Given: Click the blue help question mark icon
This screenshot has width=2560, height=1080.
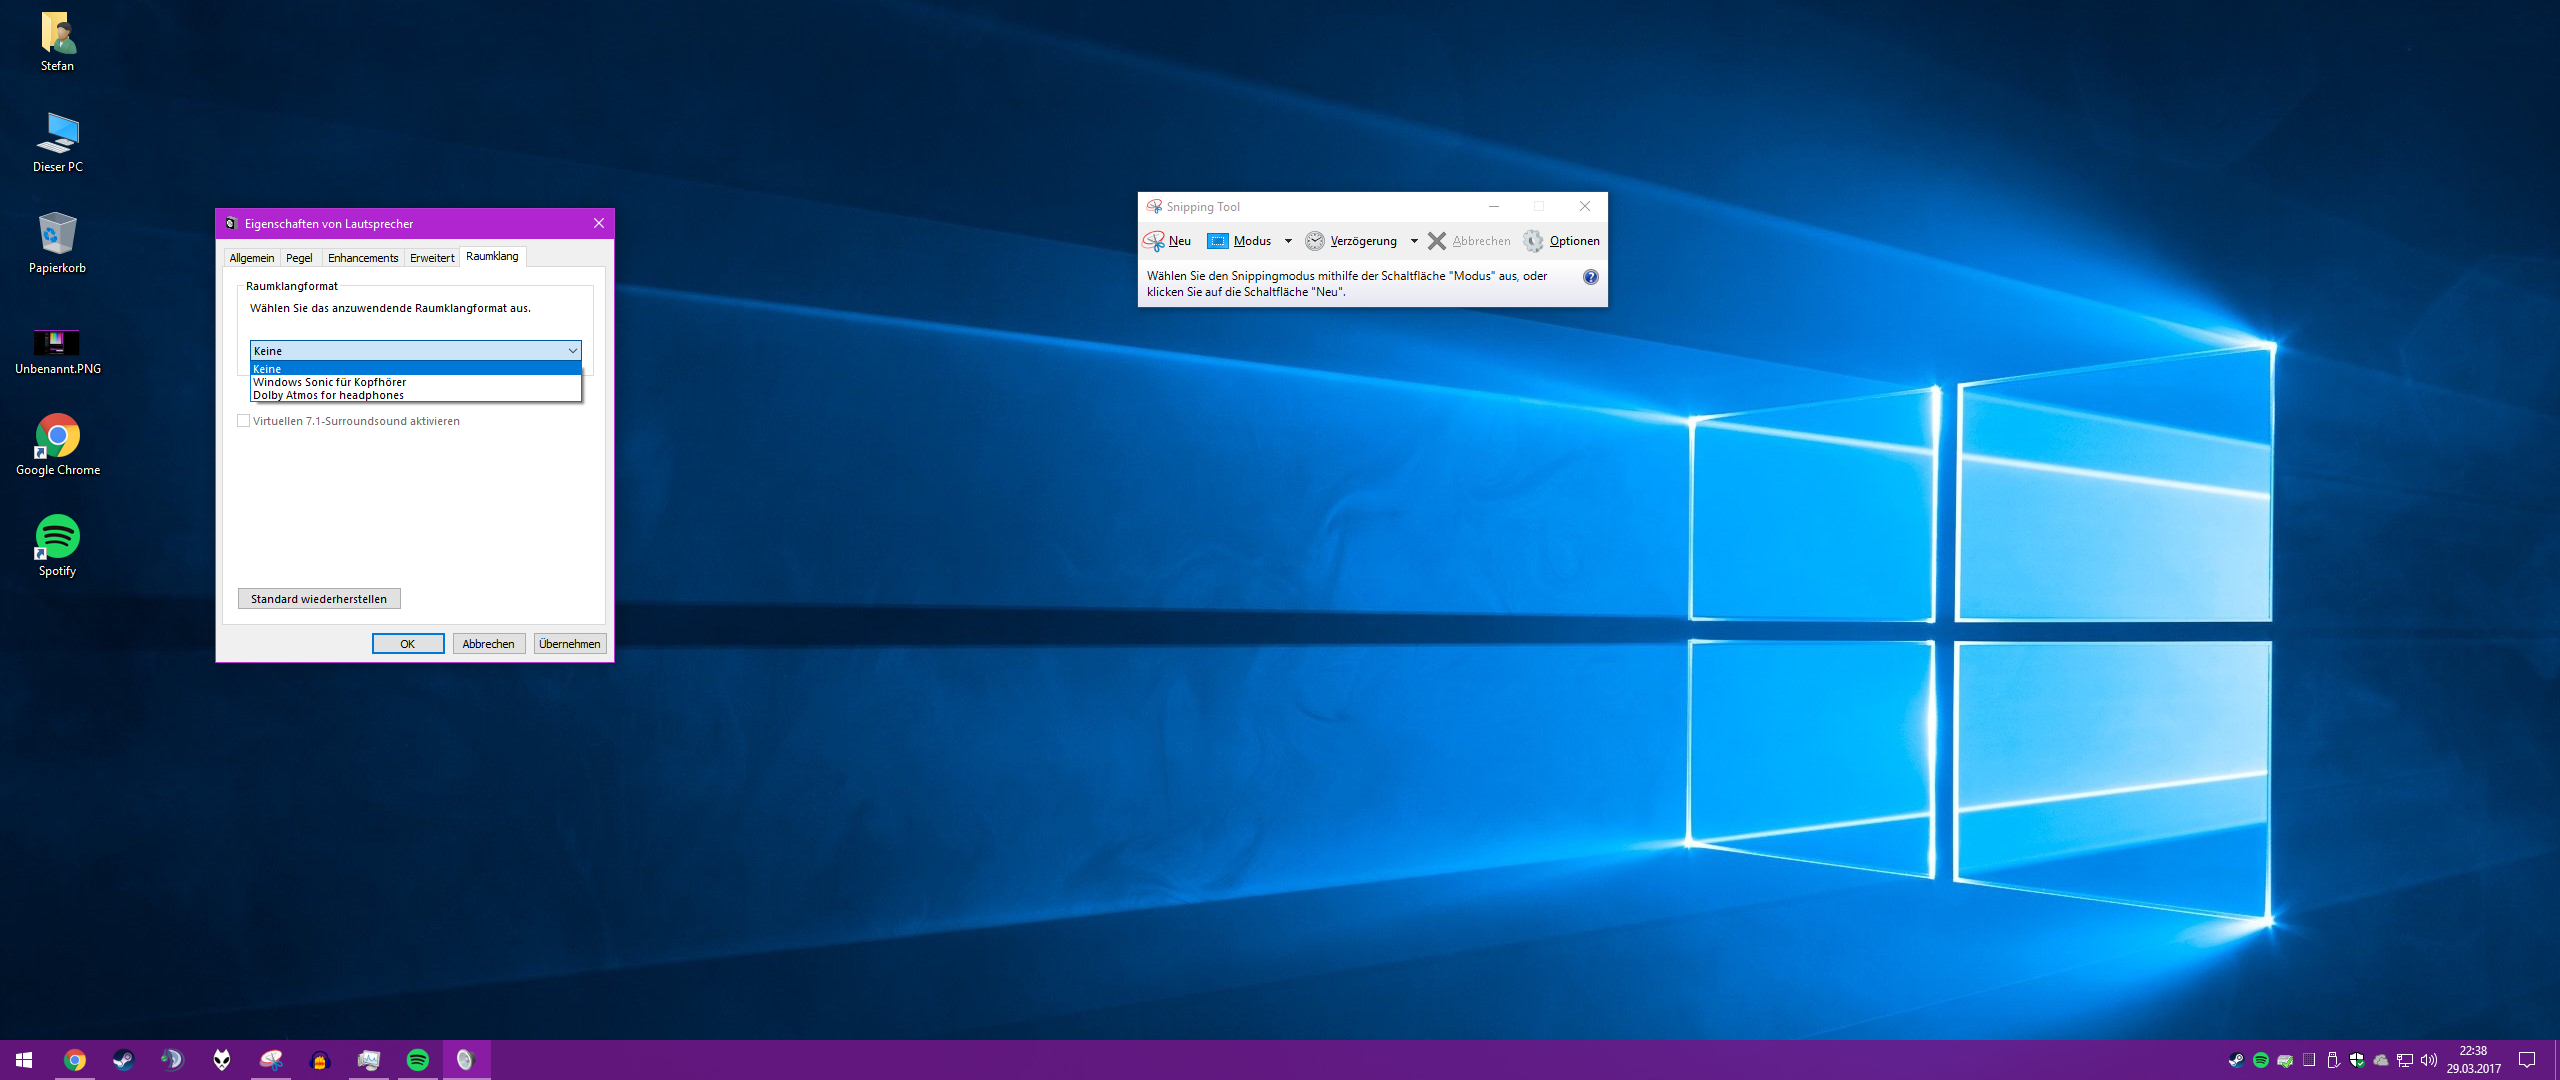Looking at the screenshot, I should coord(1590,277).
